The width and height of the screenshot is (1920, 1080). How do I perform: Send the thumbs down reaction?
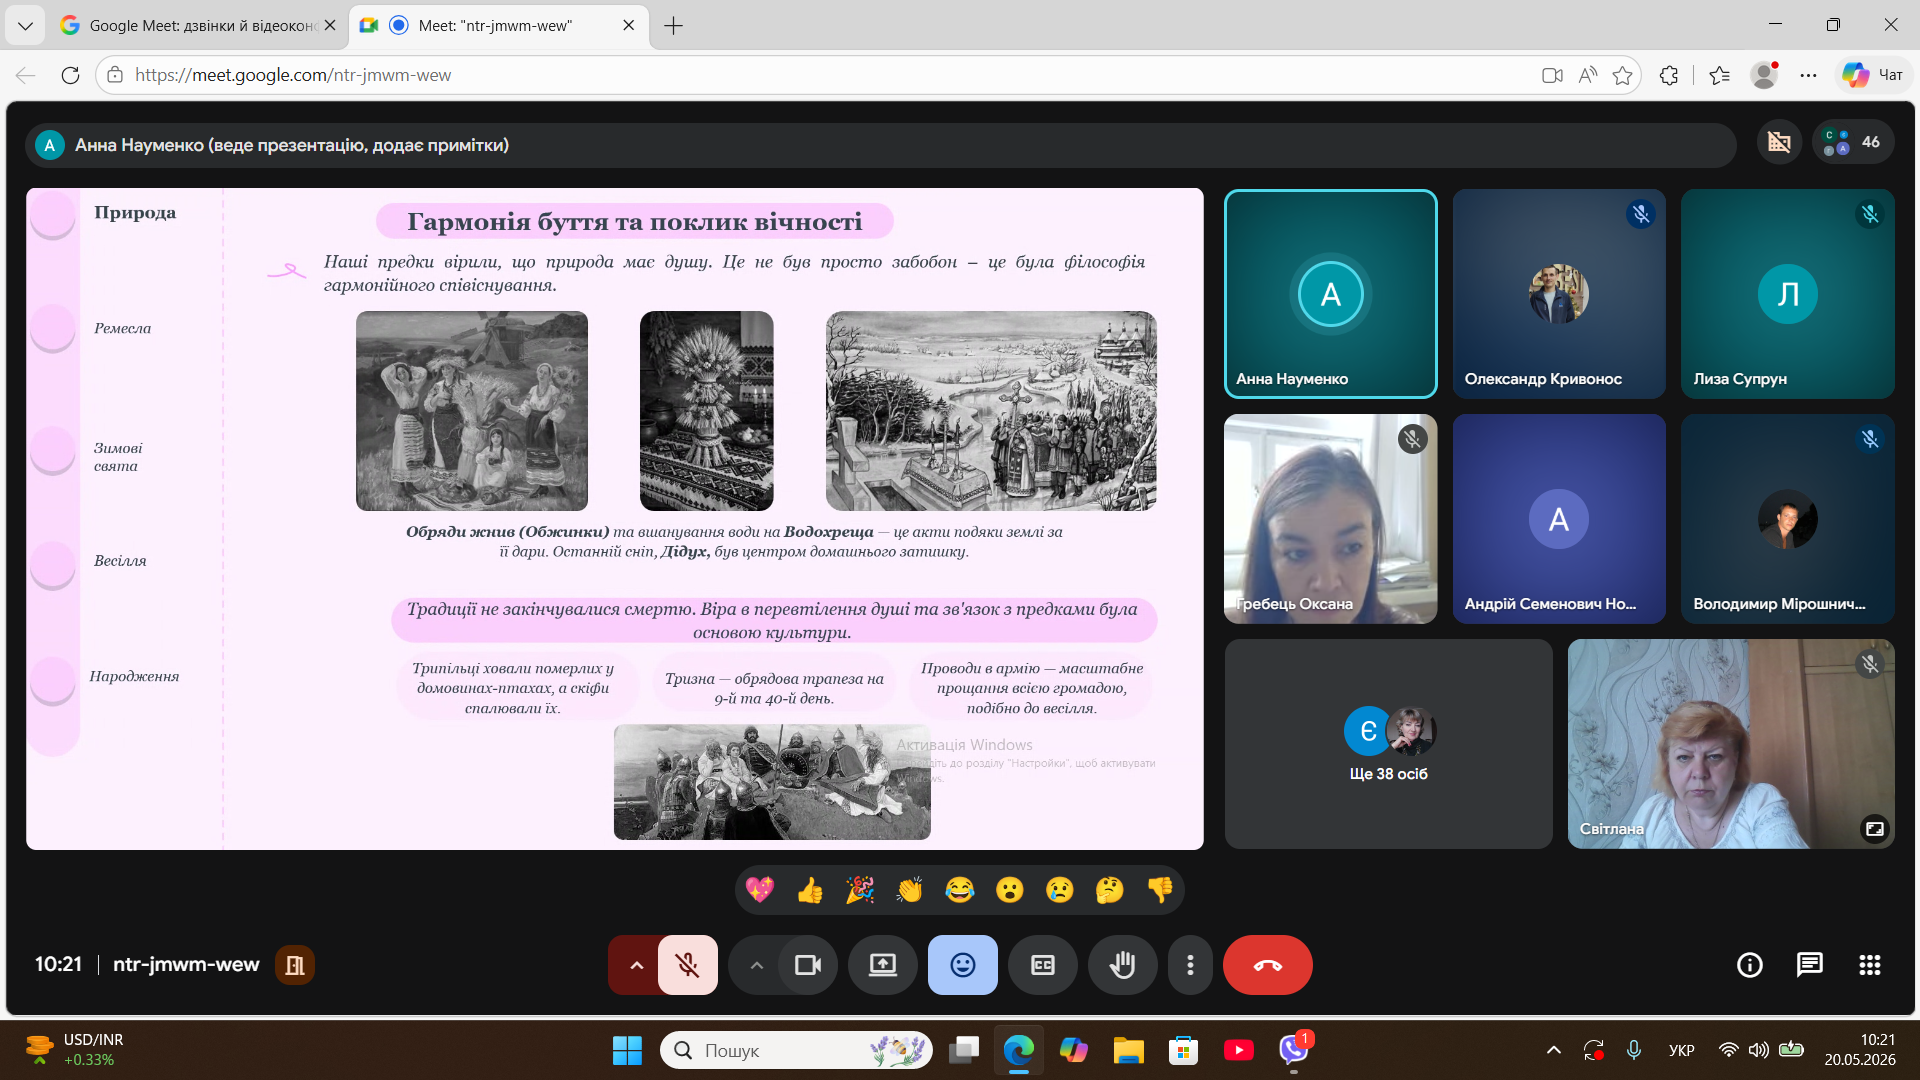tap(1160, 889)
